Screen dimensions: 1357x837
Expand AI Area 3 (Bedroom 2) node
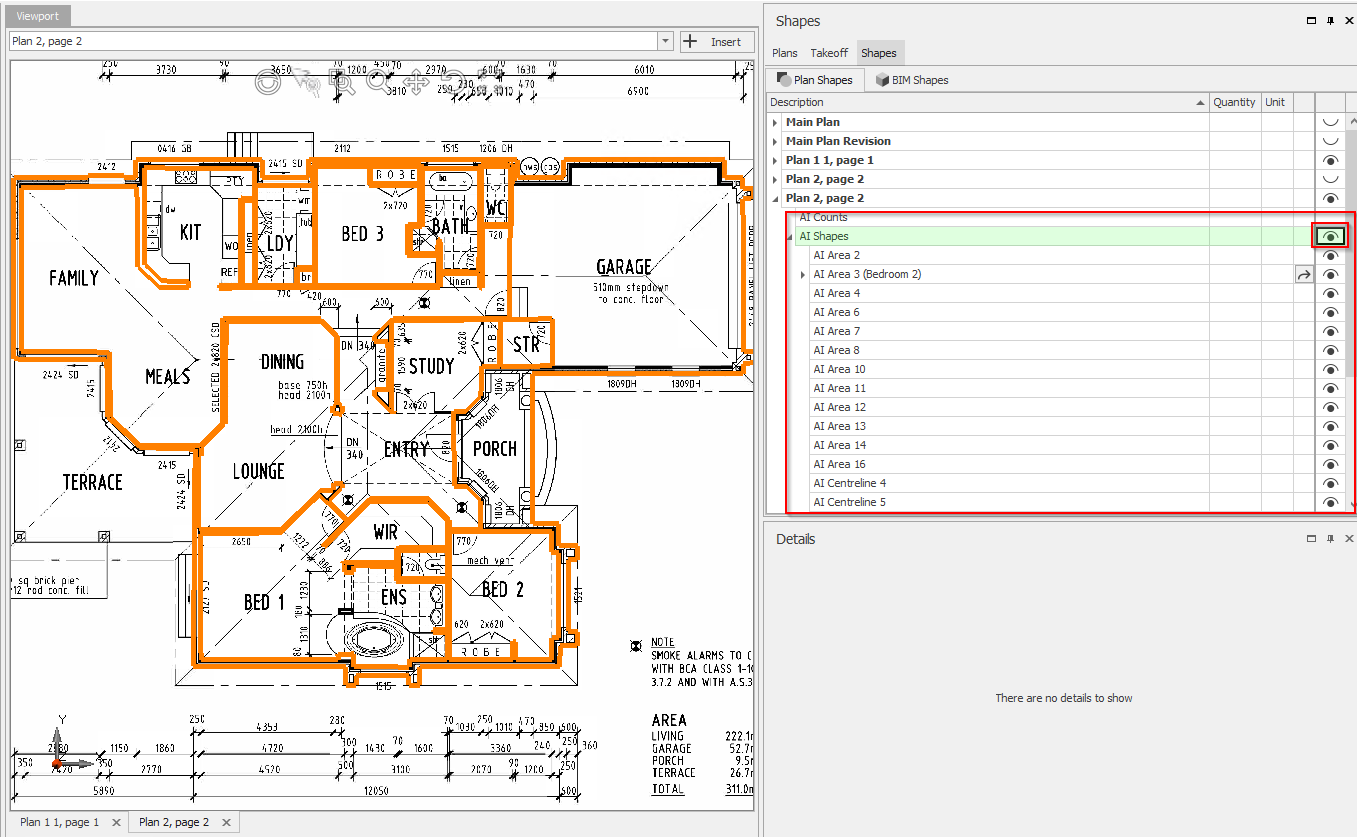(803, 274)
